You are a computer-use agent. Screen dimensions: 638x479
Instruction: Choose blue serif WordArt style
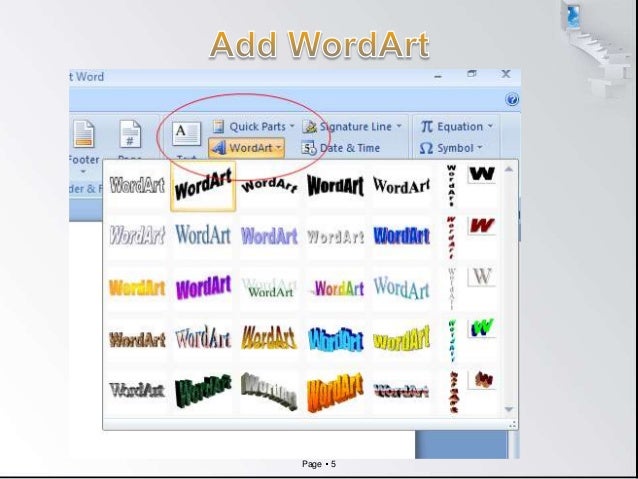(x=203, y=236)
